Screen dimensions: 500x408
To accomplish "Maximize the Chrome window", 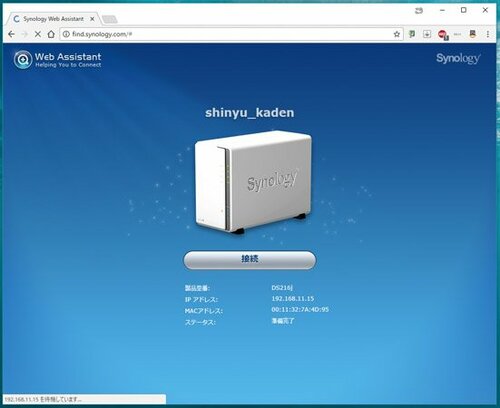I will tap(464, 10).
